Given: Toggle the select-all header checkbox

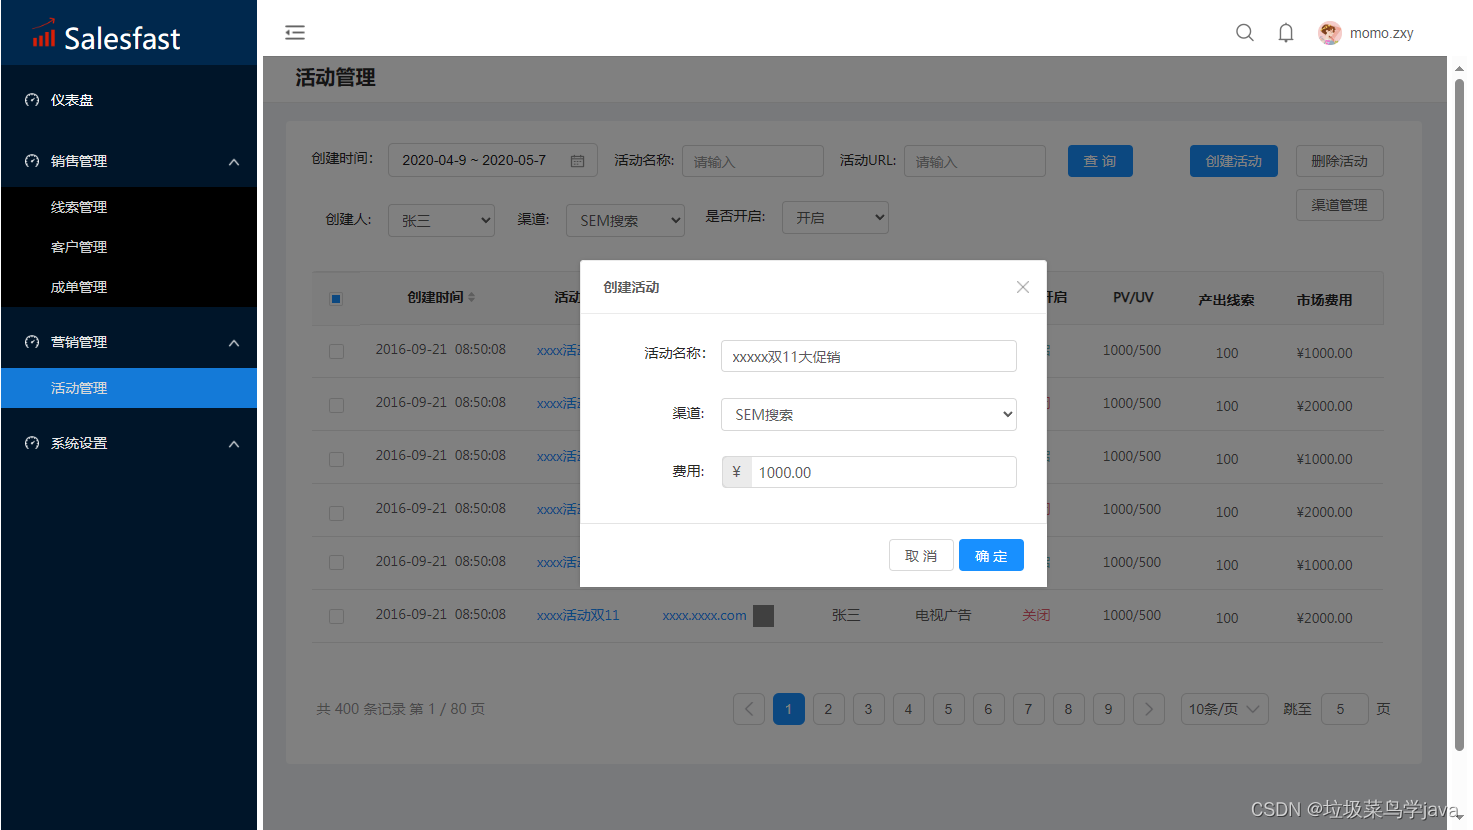Looking at the screenshot, I should click(x=336, y=298).
